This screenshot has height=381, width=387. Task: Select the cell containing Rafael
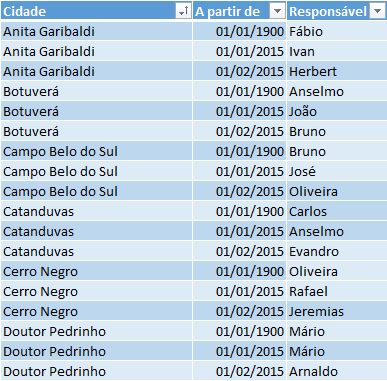pos(337,291)
